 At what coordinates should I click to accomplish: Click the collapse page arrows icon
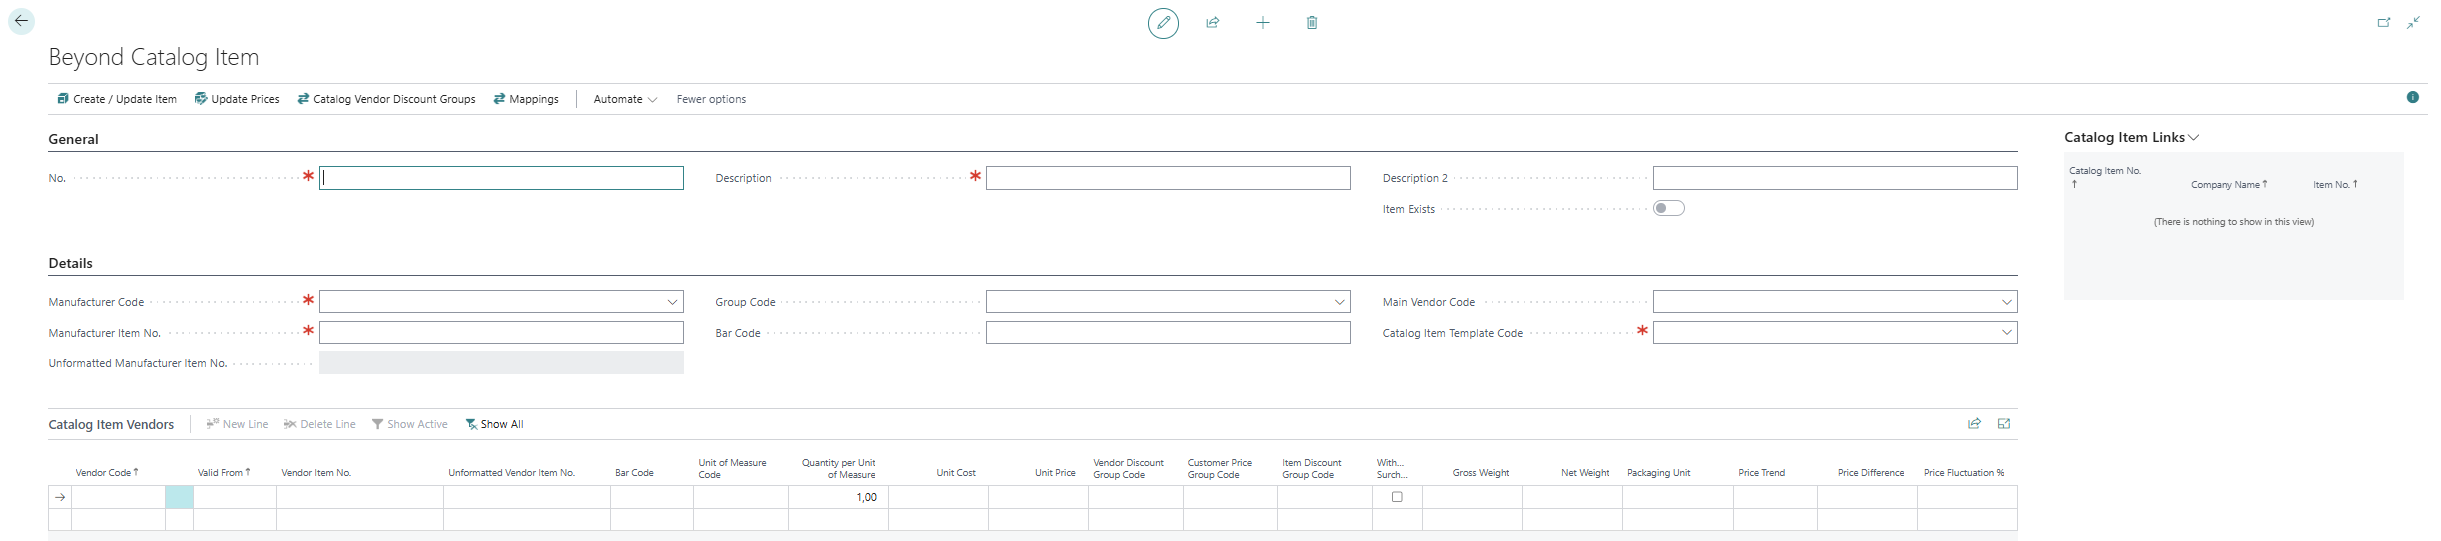2413,22
